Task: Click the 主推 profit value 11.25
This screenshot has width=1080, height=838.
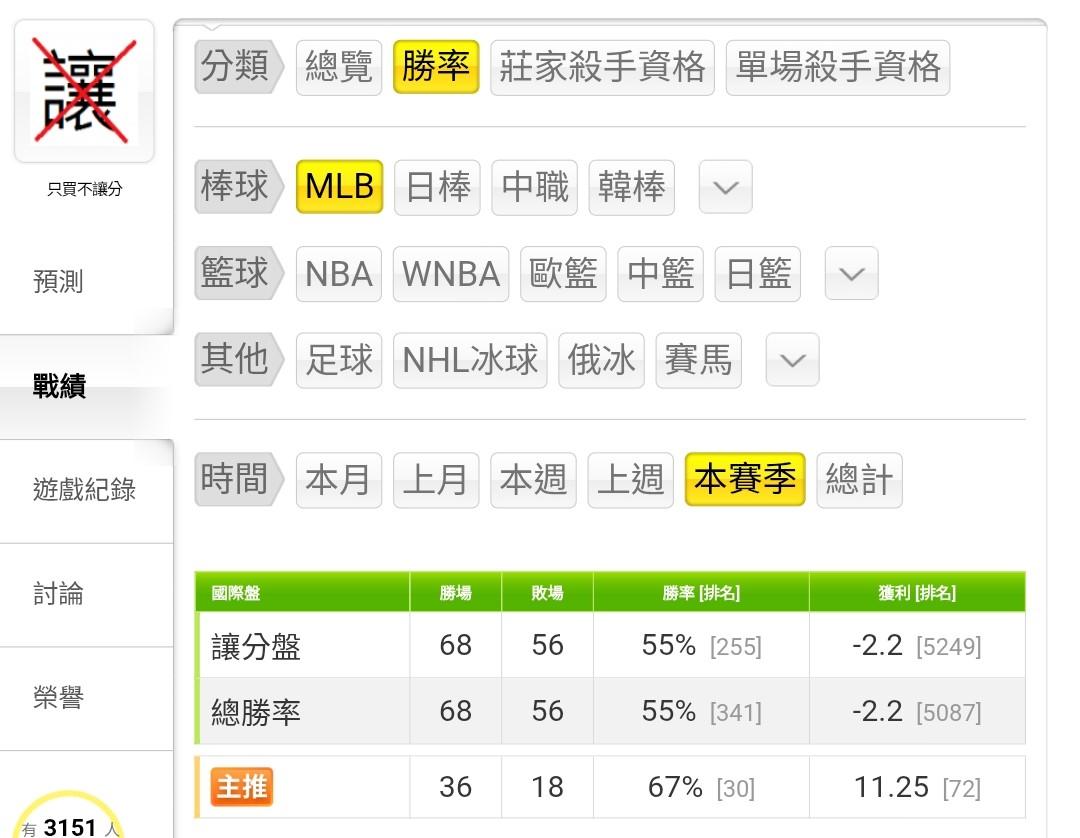Action: (x=891, y=787)
